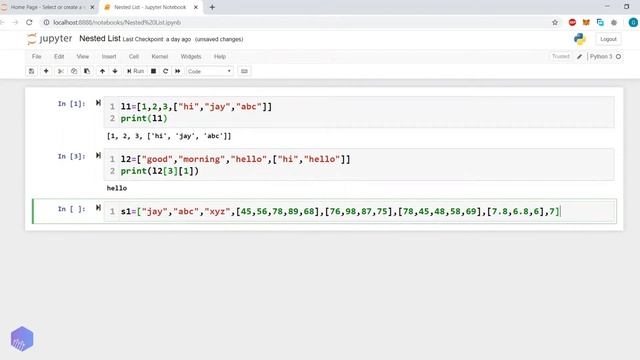Click the MetaMask fox extension icon

point(586,22)
